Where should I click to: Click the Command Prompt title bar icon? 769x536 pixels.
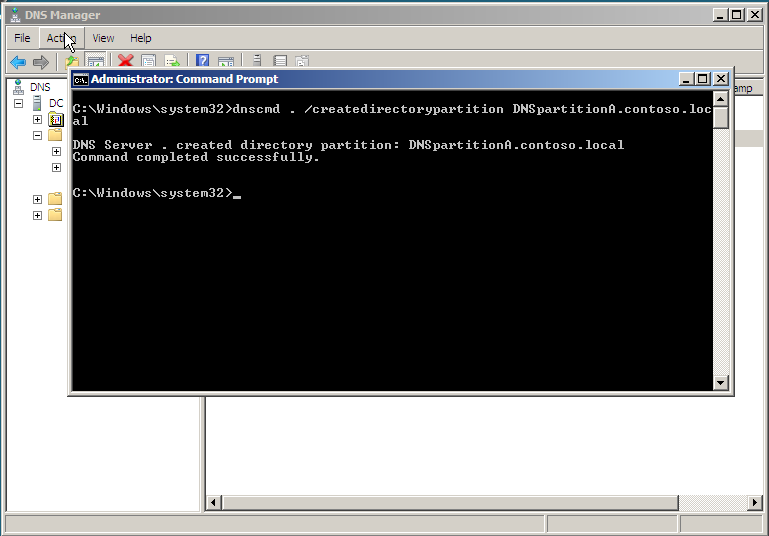click(81, 79)
